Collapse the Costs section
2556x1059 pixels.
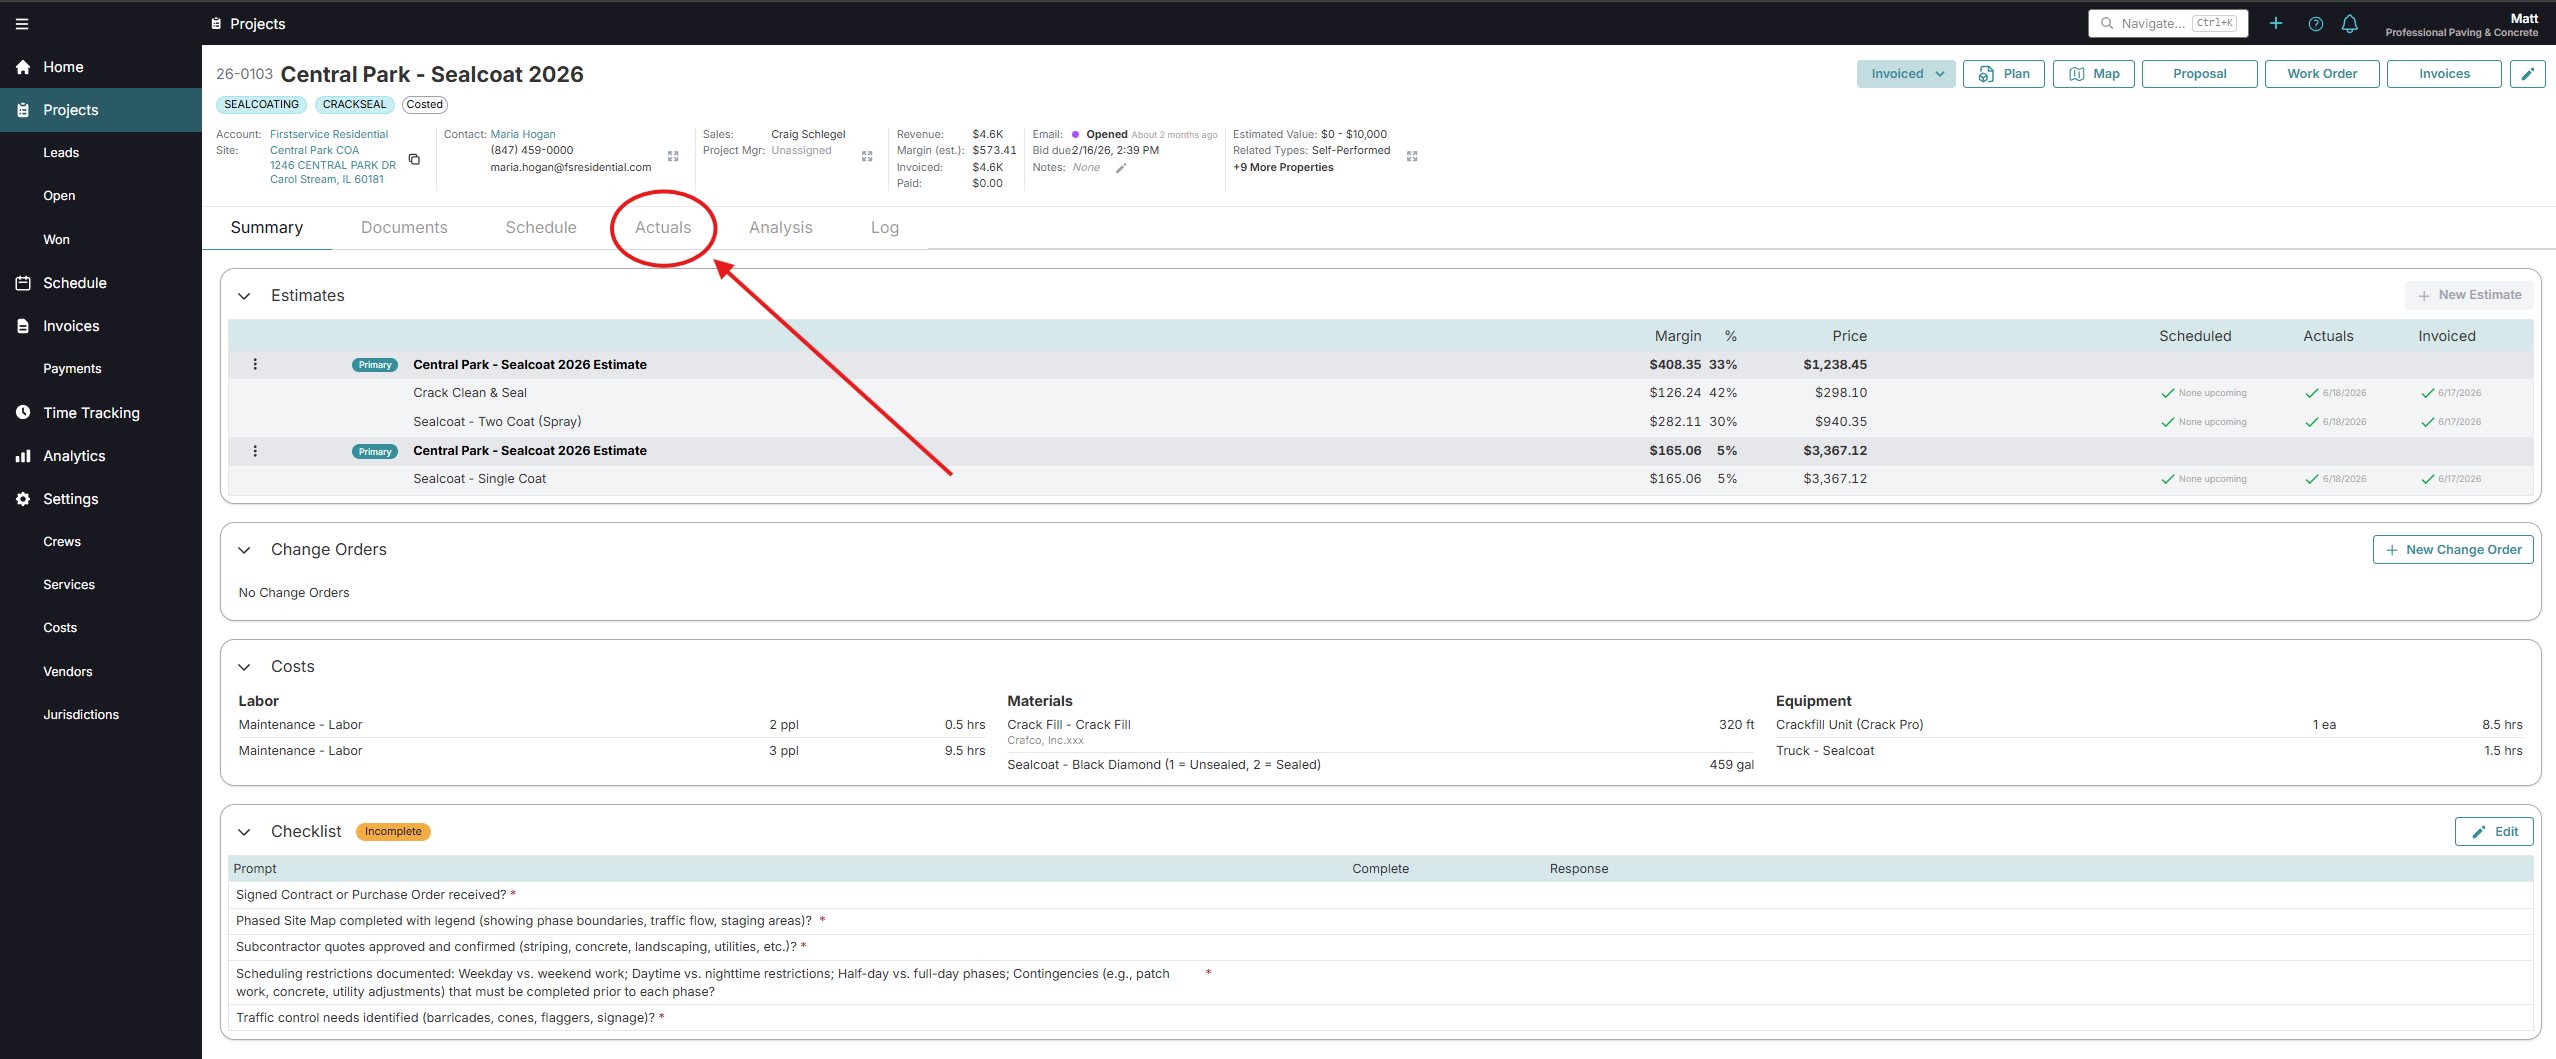244,667
